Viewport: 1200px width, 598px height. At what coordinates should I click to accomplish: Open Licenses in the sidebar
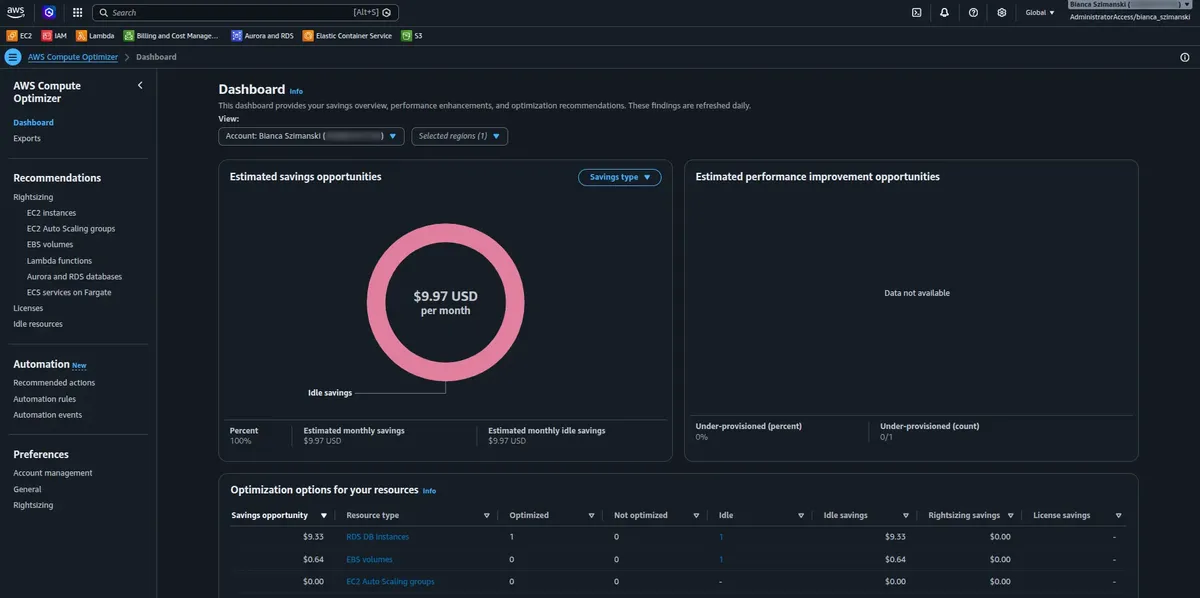(x=28, y=308)
